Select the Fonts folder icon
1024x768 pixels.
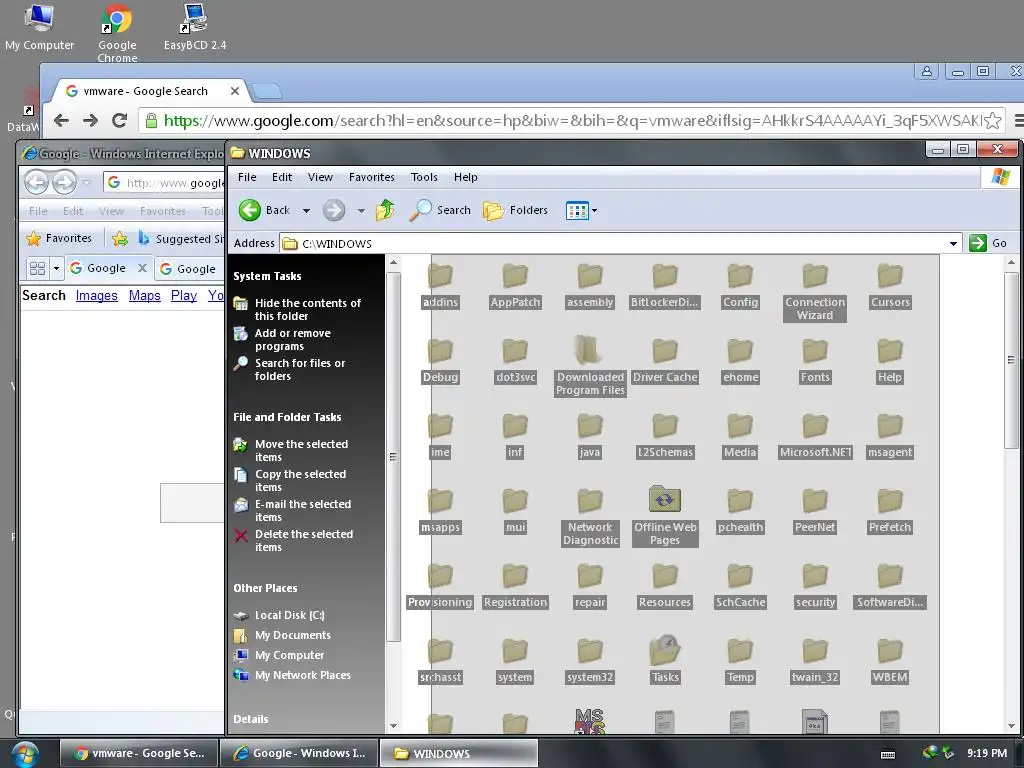click(x=815, y=351)
